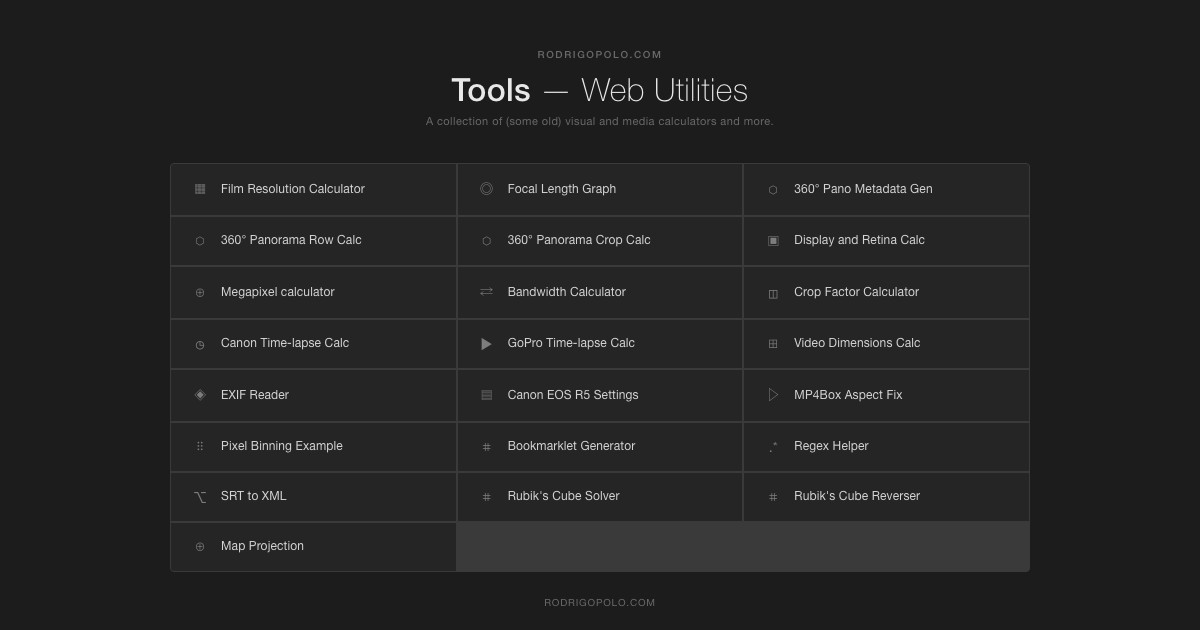Image resolution: width=1200 pixels, height=630 pixels.
Task: Click the option symbol icon beside SRT to XML
Action: [200, 497]
